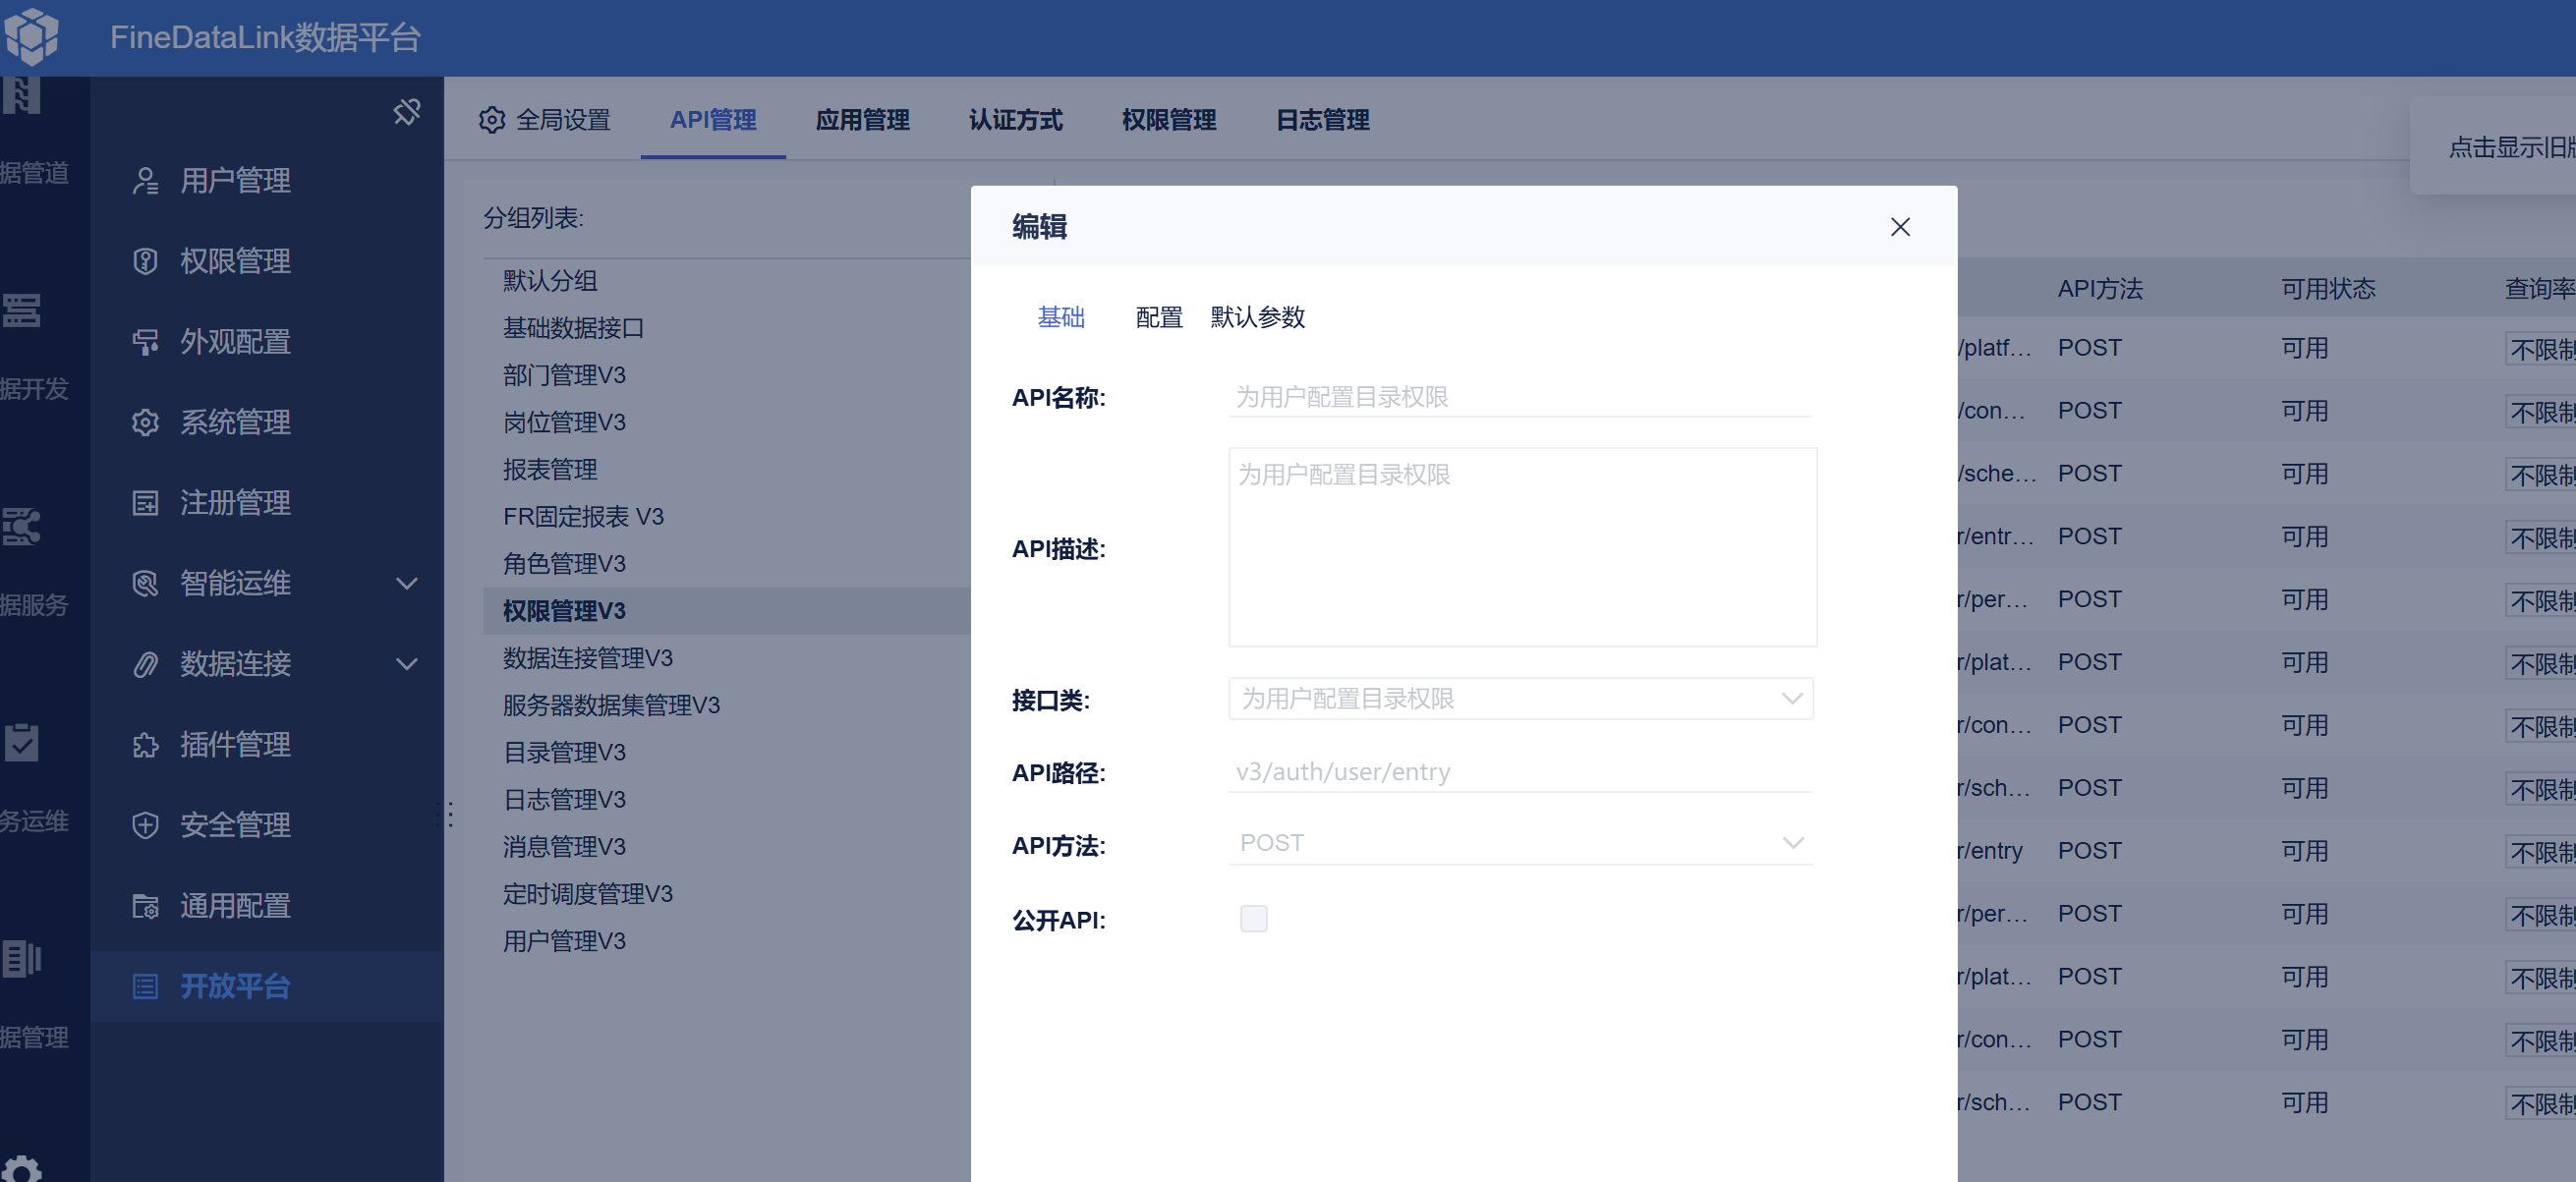Viewport: 2576px width, 1182px height.
Task: Select 目录管理V3 in the group list
Action: tap(564, 752)
